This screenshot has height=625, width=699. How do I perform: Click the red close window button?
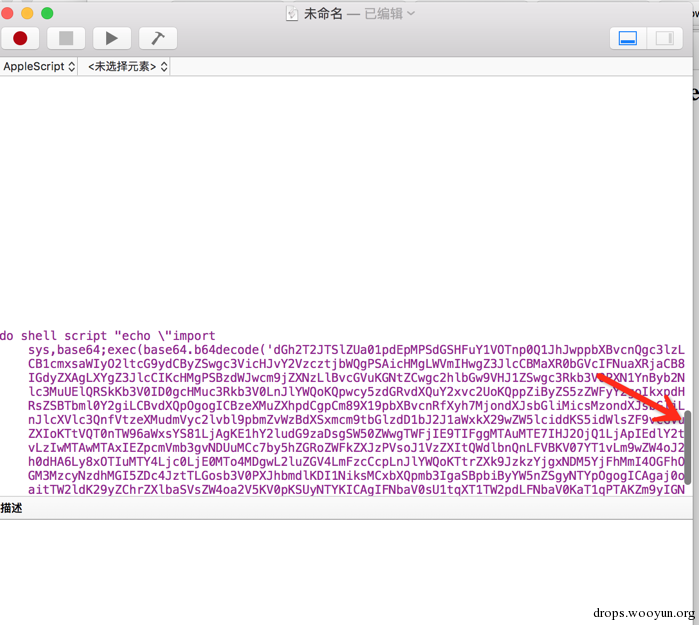pyautogui.click(x=7, y=13)
